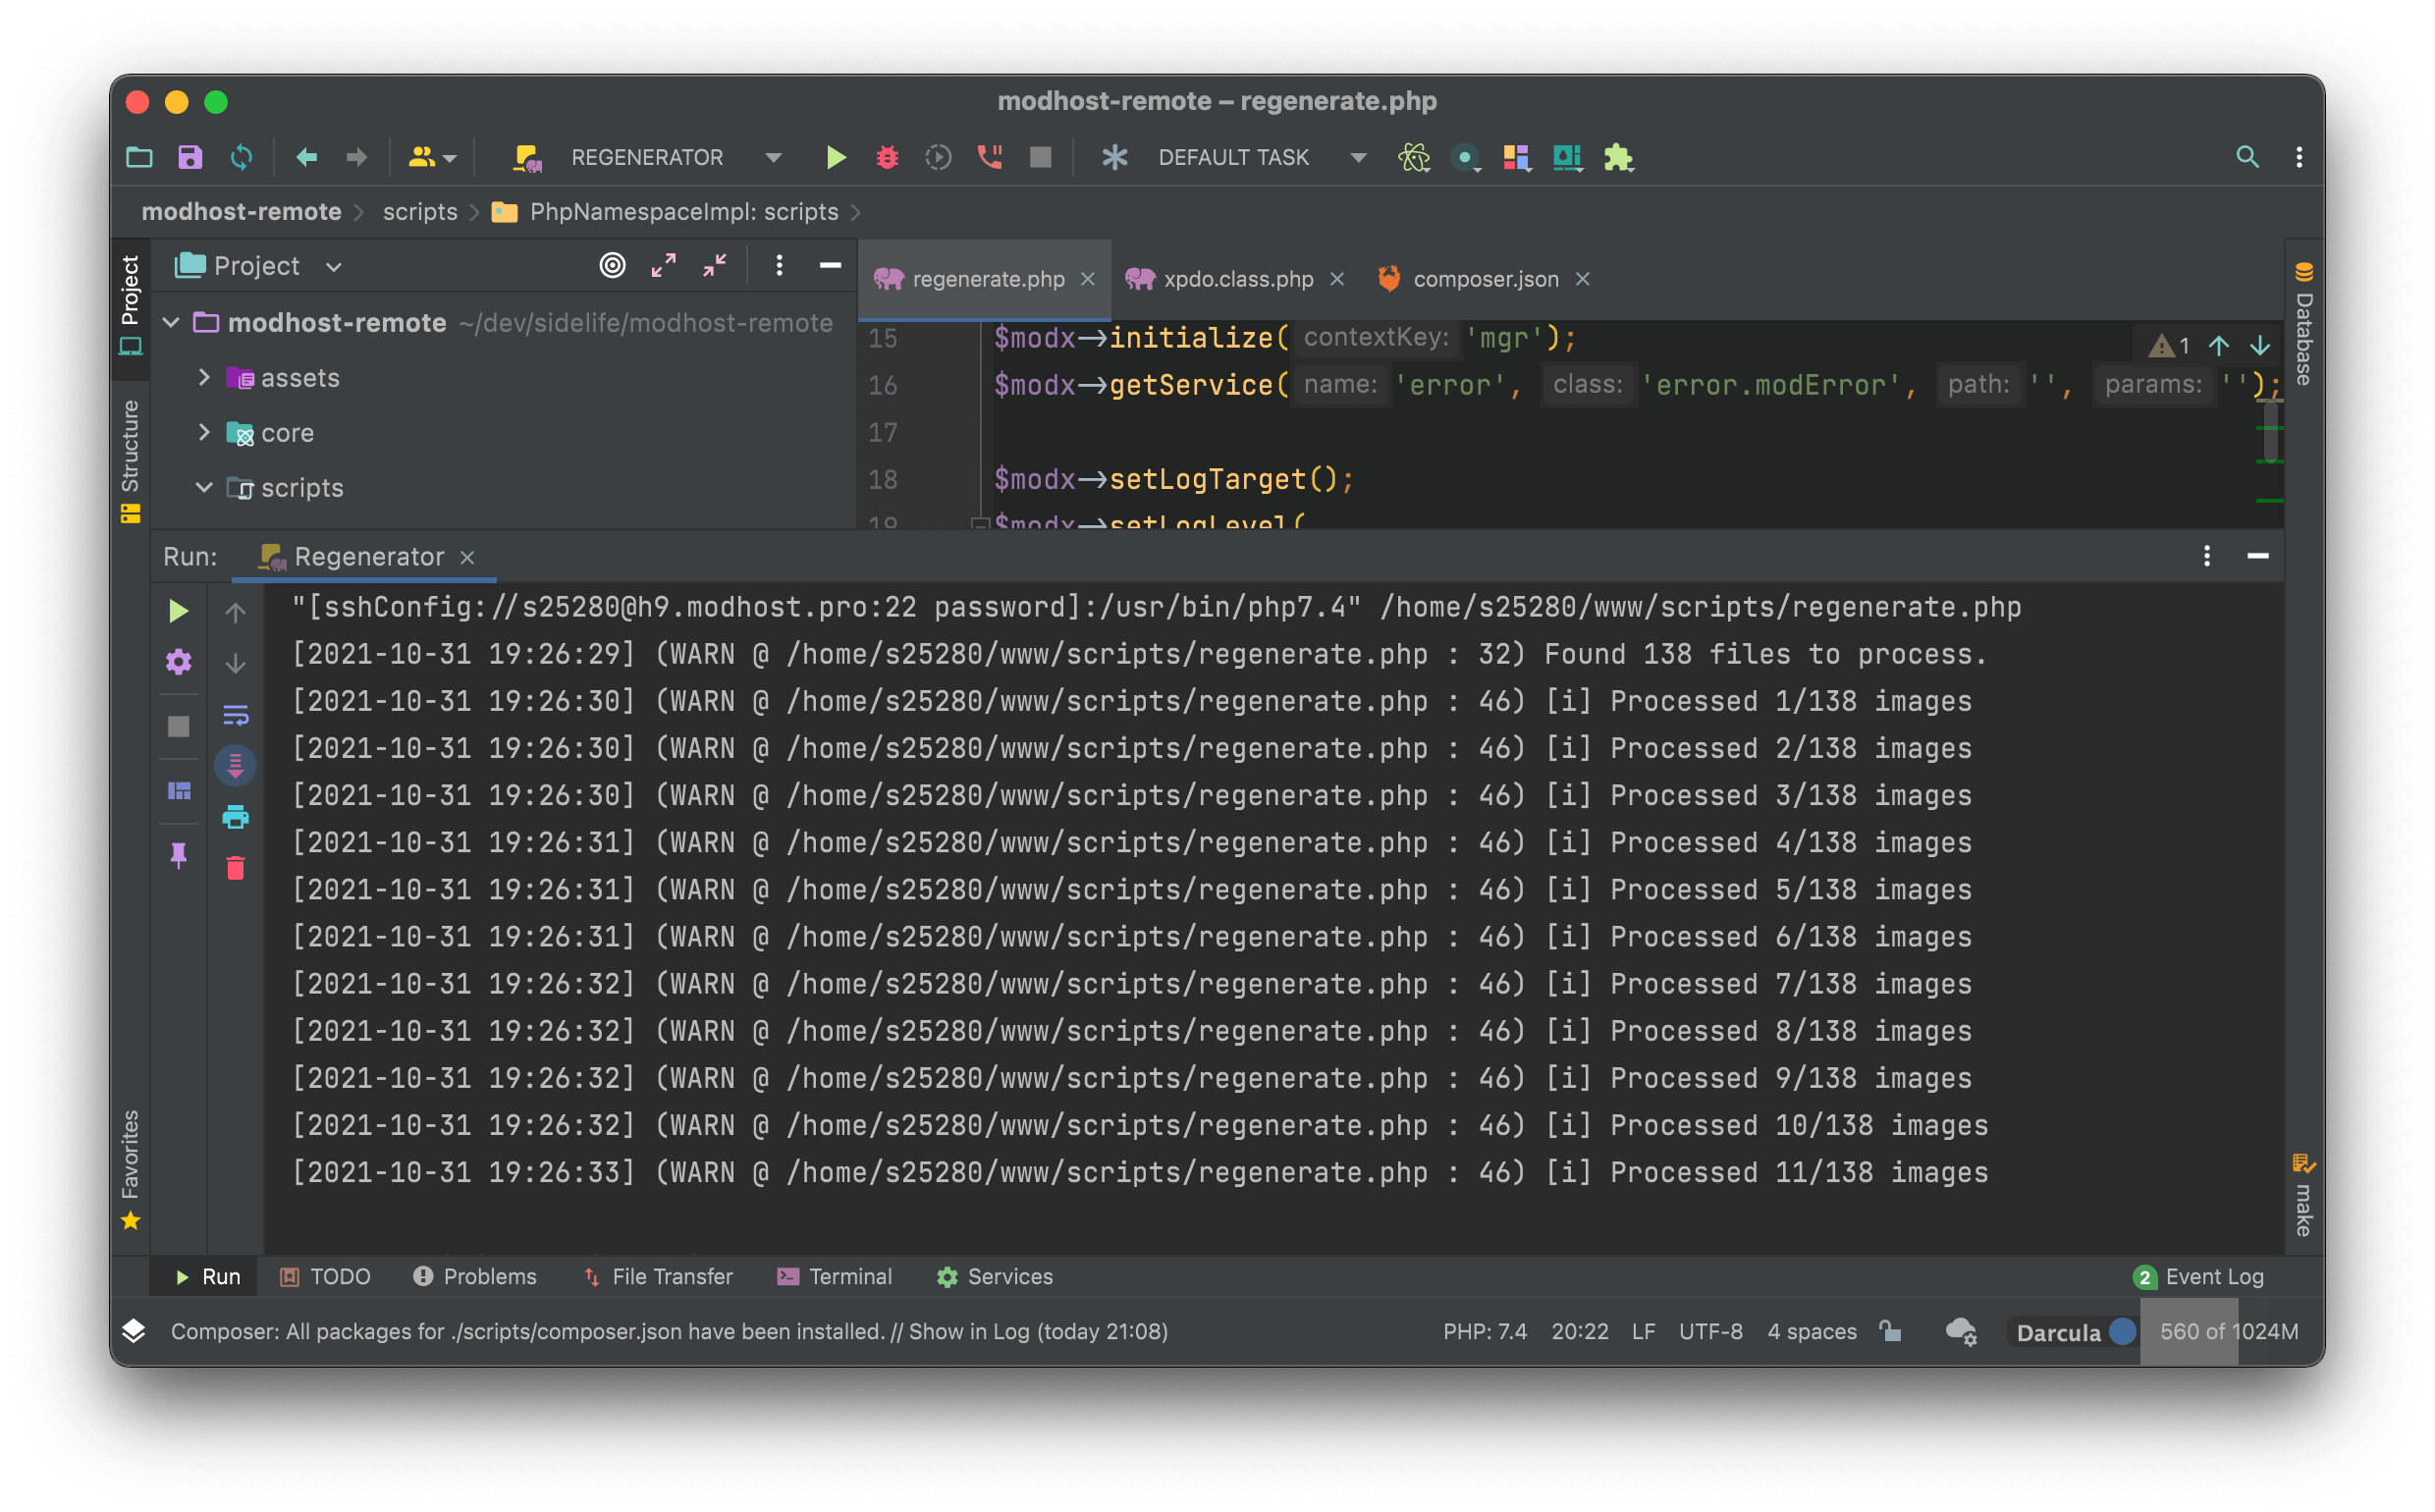Expand the core folder
2435x1512 pixels.
click(x=203, y=432)
